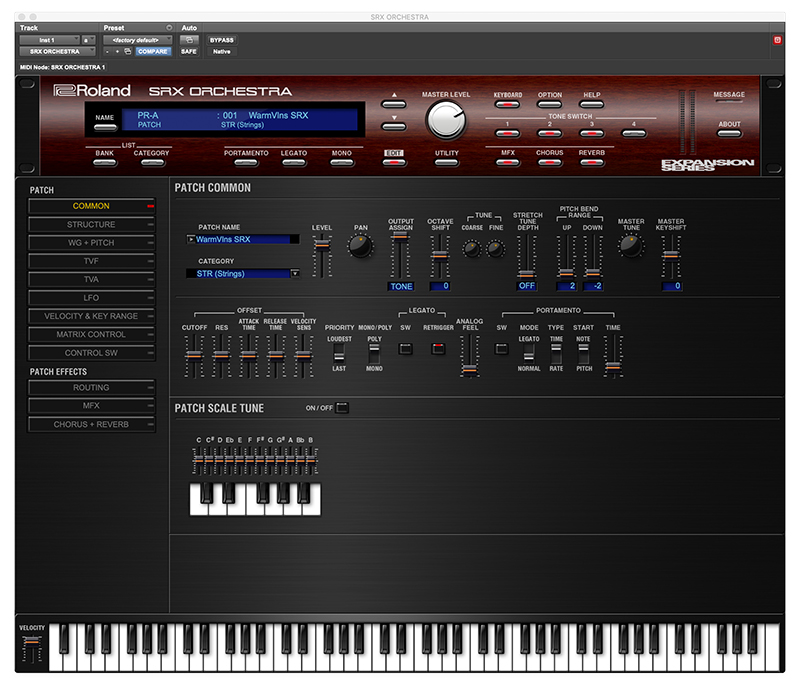Toggle the Portamento SW switch
This screenshot has height=690, width=800.
[x=502, y=349]
